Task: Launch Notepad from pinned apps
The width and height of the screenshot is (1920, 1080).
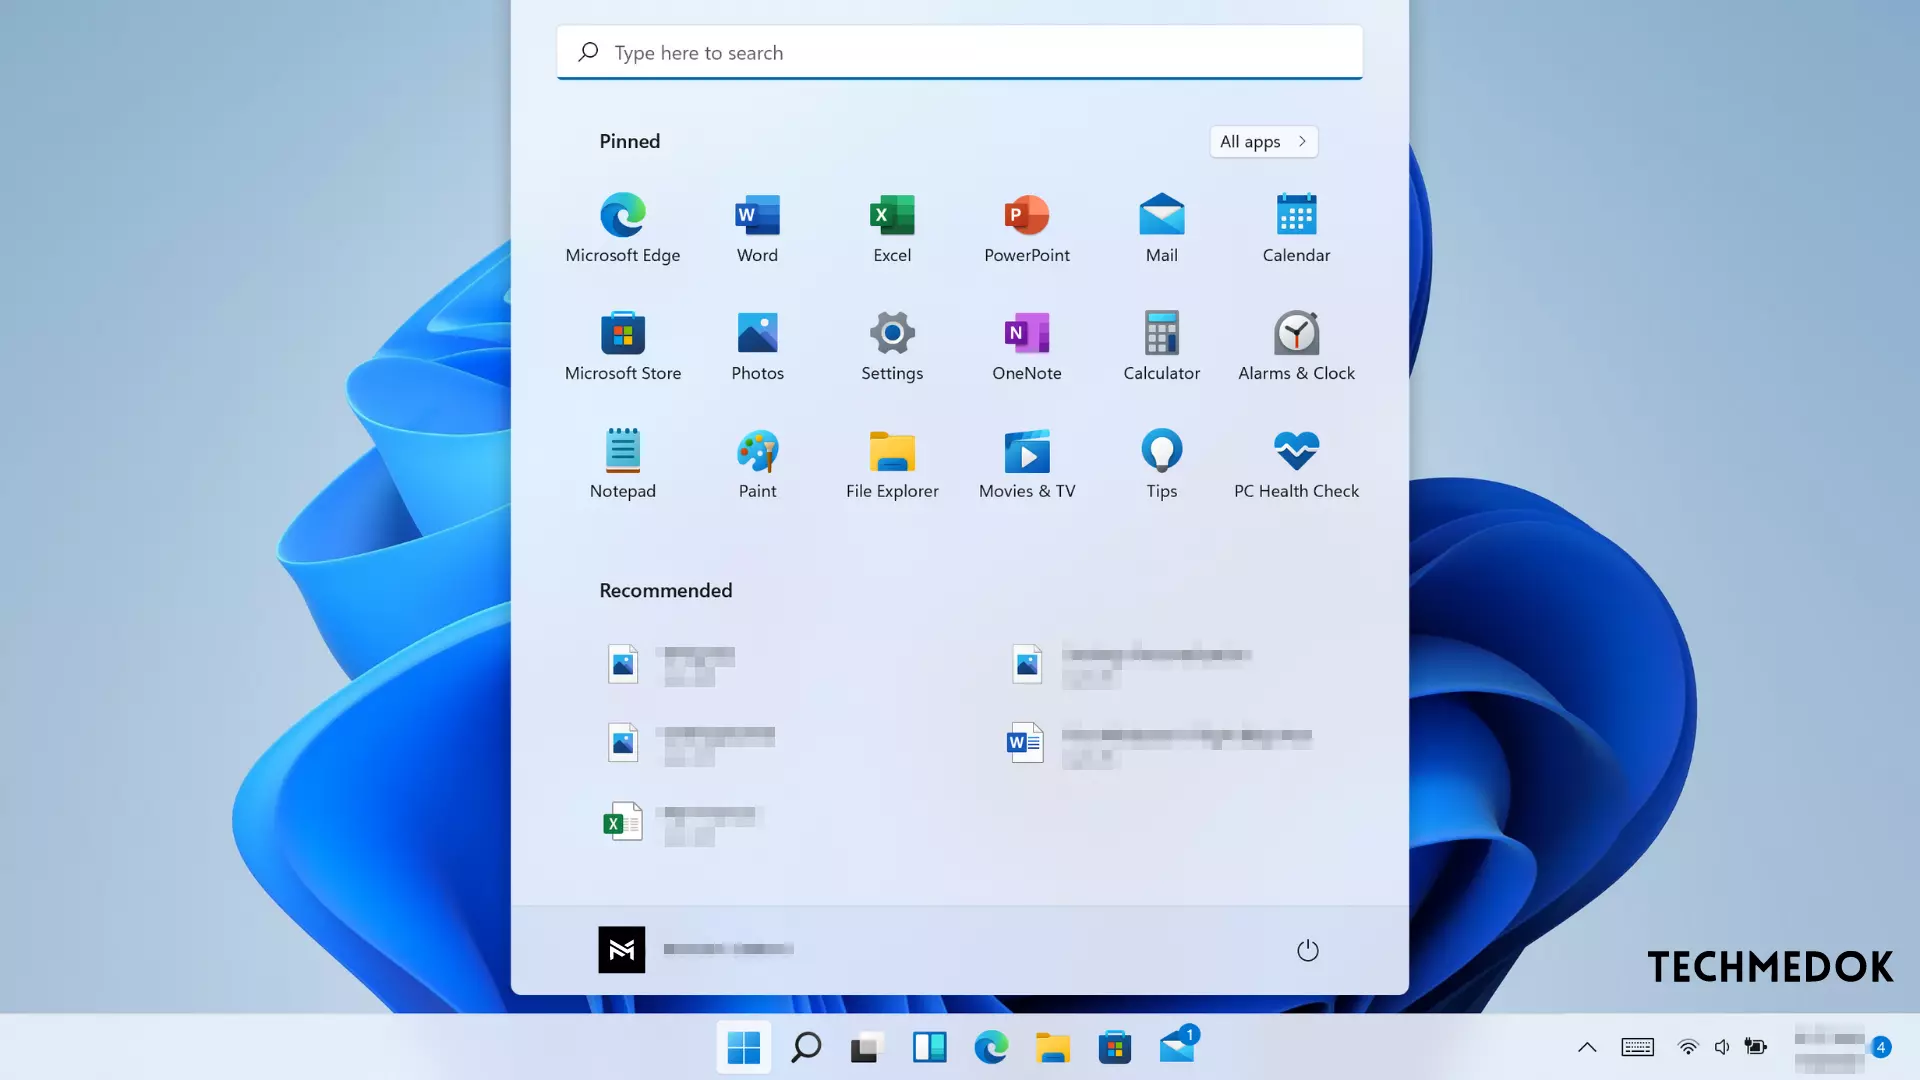Action: (x=622, y=464)
